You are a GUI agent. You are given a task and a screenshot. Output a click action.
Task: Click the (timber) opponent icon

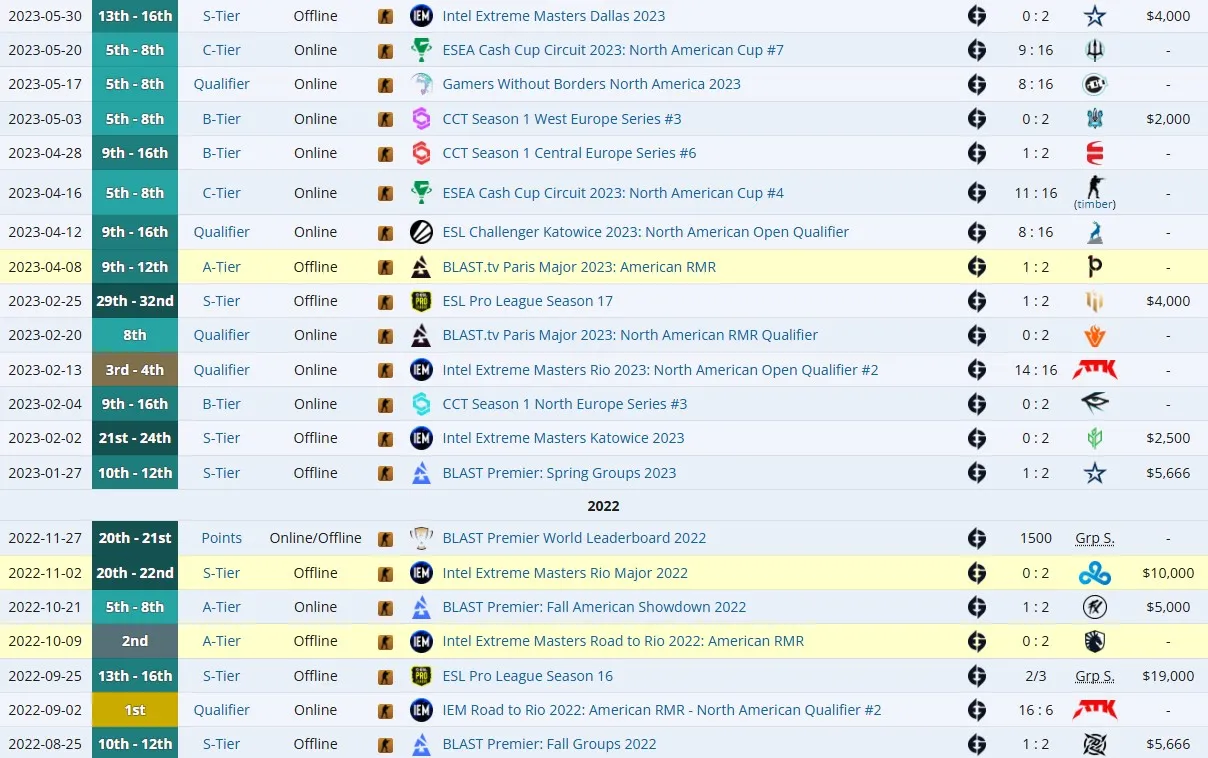1095,187
